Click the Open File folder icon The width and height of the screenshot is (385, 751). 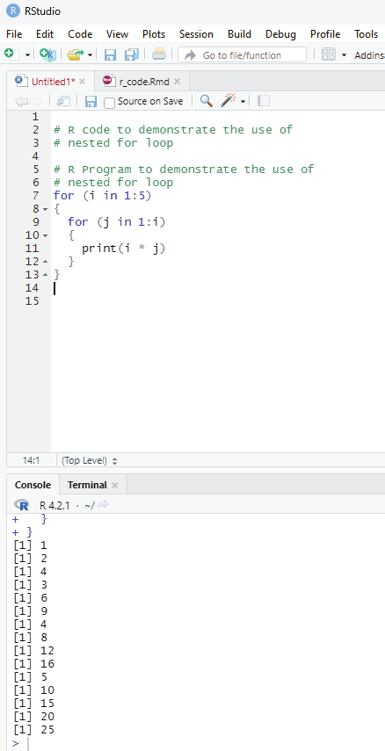pyautogui.click(x=75, y=55)
